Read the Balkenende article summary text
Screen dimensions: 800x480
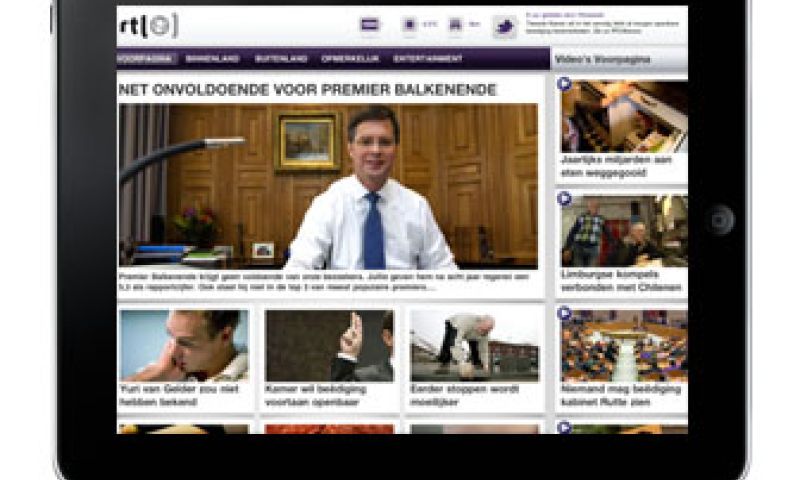(x=324, y=282)
